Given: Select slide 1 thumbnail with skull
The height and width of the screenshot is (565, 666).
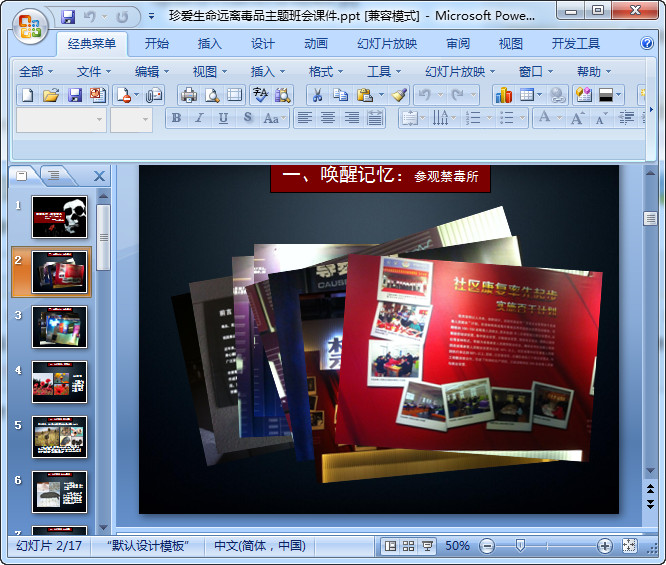Looking at the screenshot, I should 59,217.
